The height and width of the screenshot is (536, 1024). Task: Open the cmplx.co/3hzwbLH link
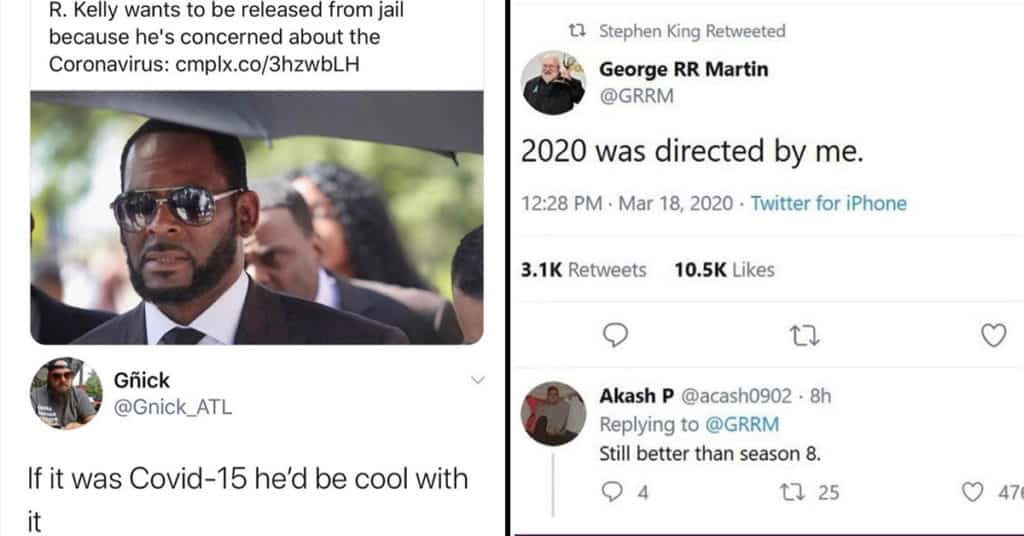click(x=267, y=64)
